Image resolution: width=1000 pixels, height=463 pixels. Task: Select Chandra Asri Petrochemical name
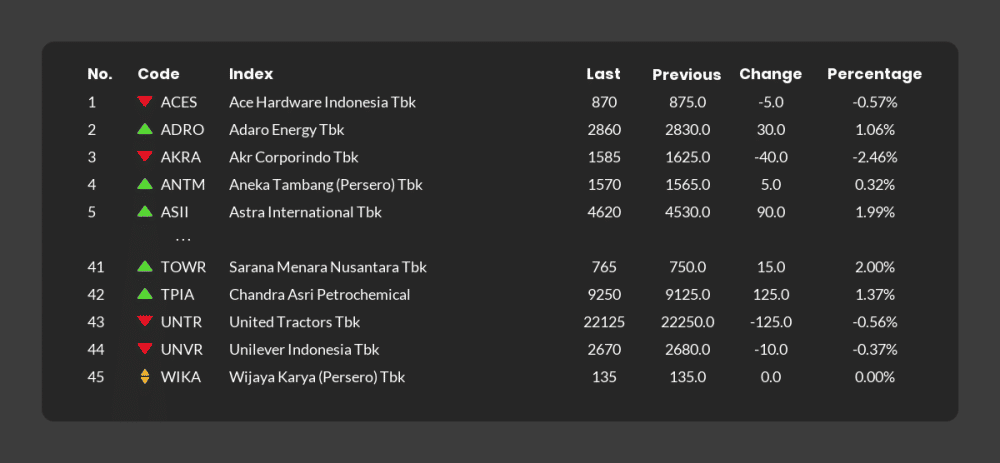pos(320,295)
